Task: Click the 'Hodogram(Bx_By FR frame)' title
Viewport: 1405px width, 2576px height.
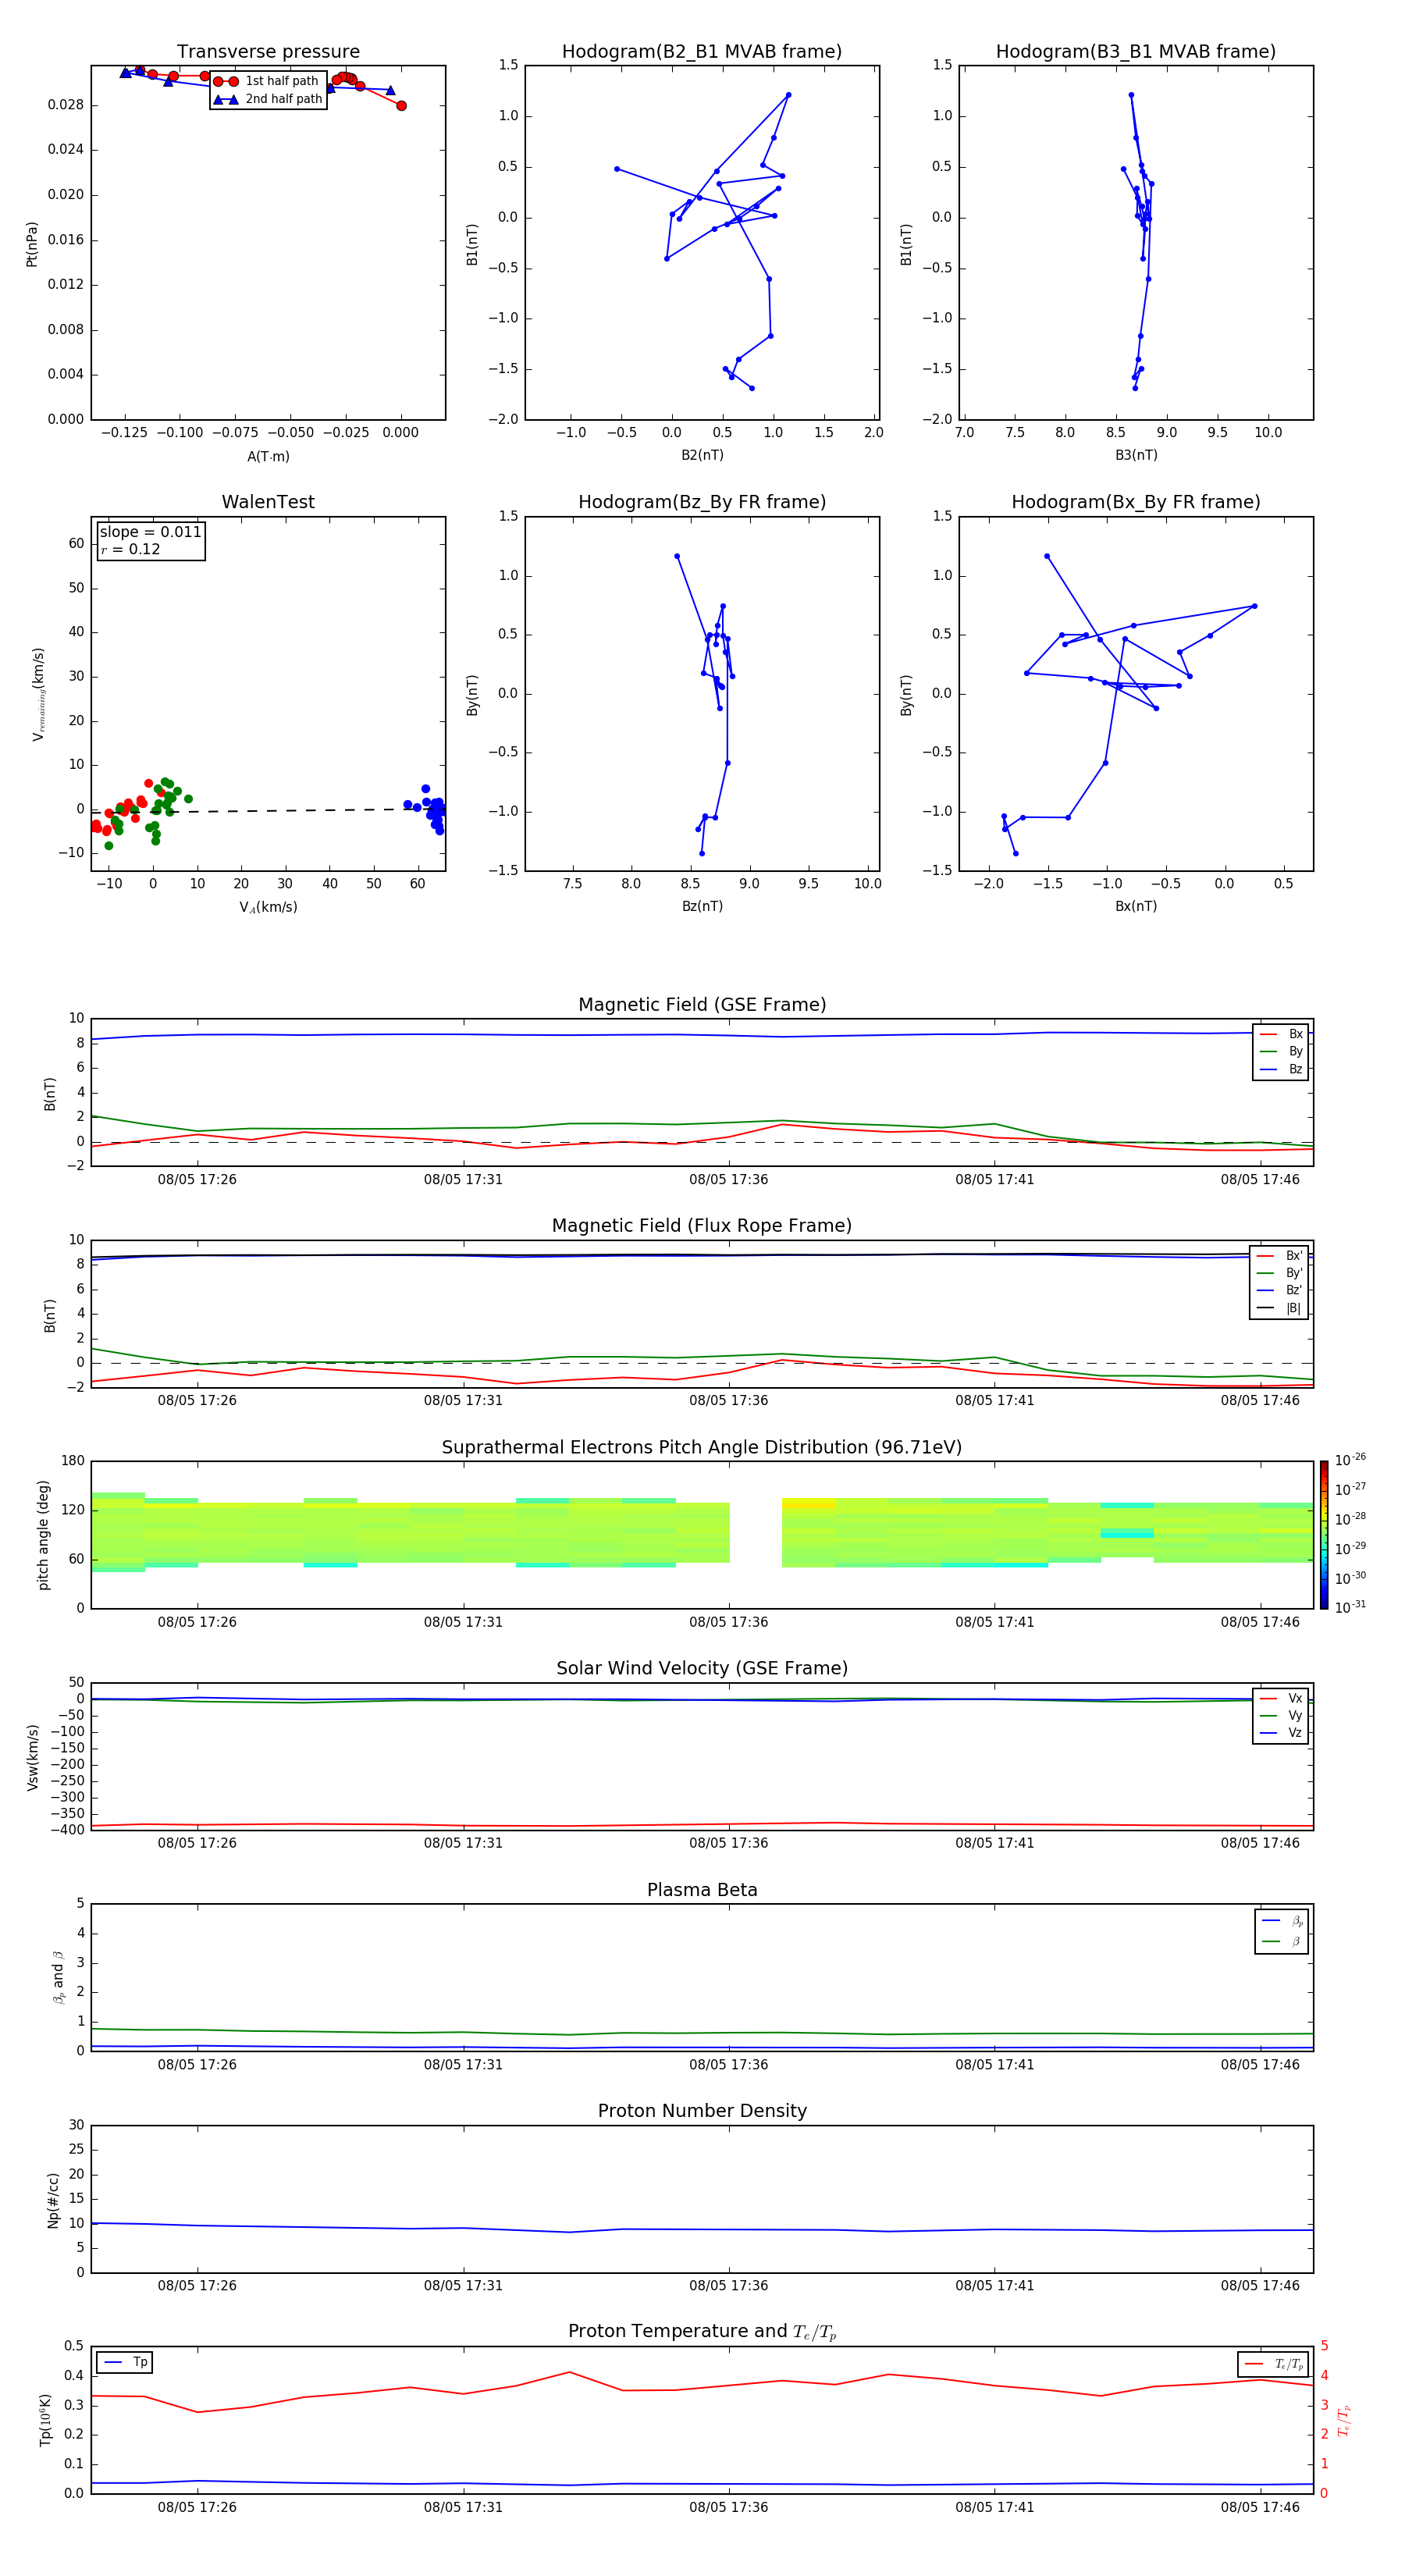Action: click(x=1136, y=502)
